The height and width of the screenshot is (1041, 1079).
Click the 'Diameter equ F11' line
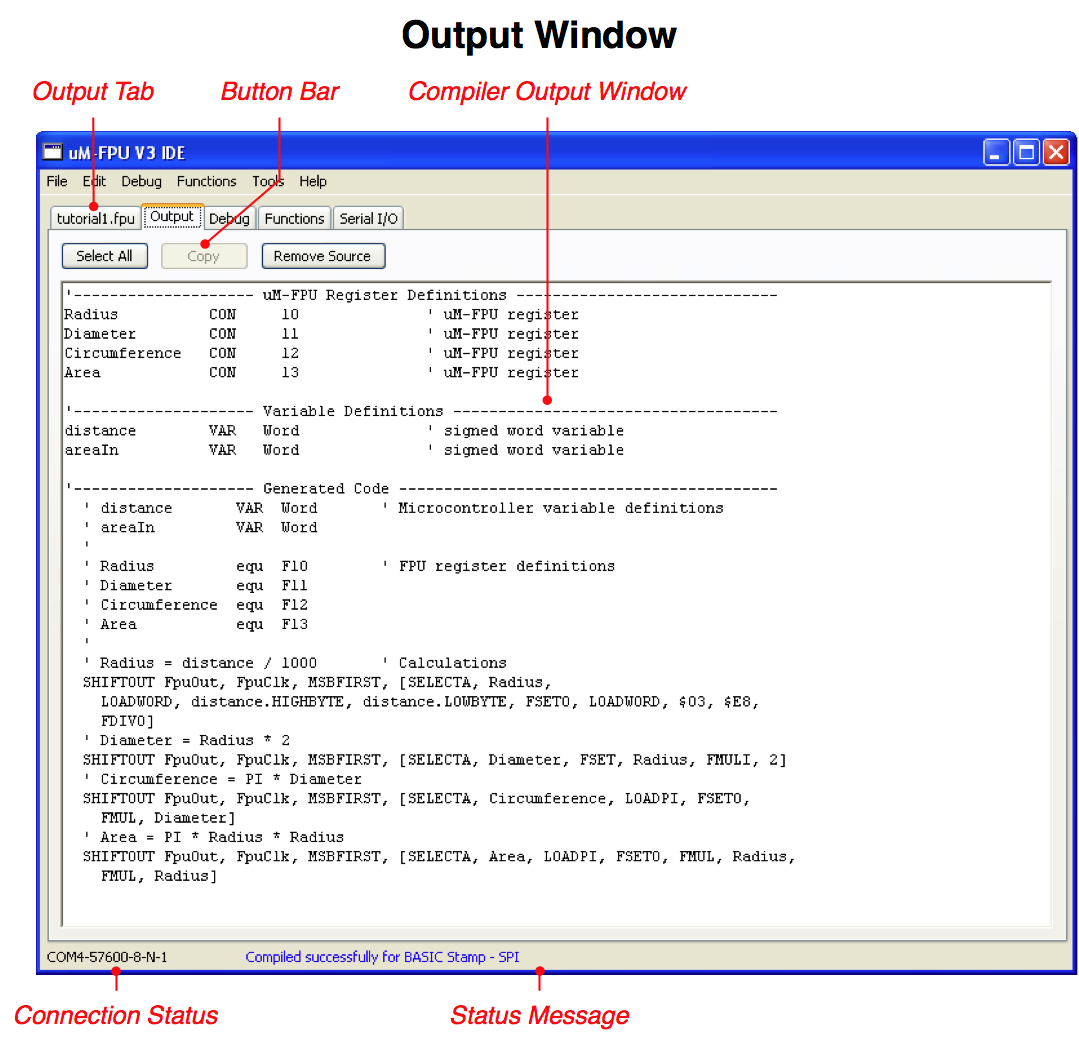[x=195, y=586]
